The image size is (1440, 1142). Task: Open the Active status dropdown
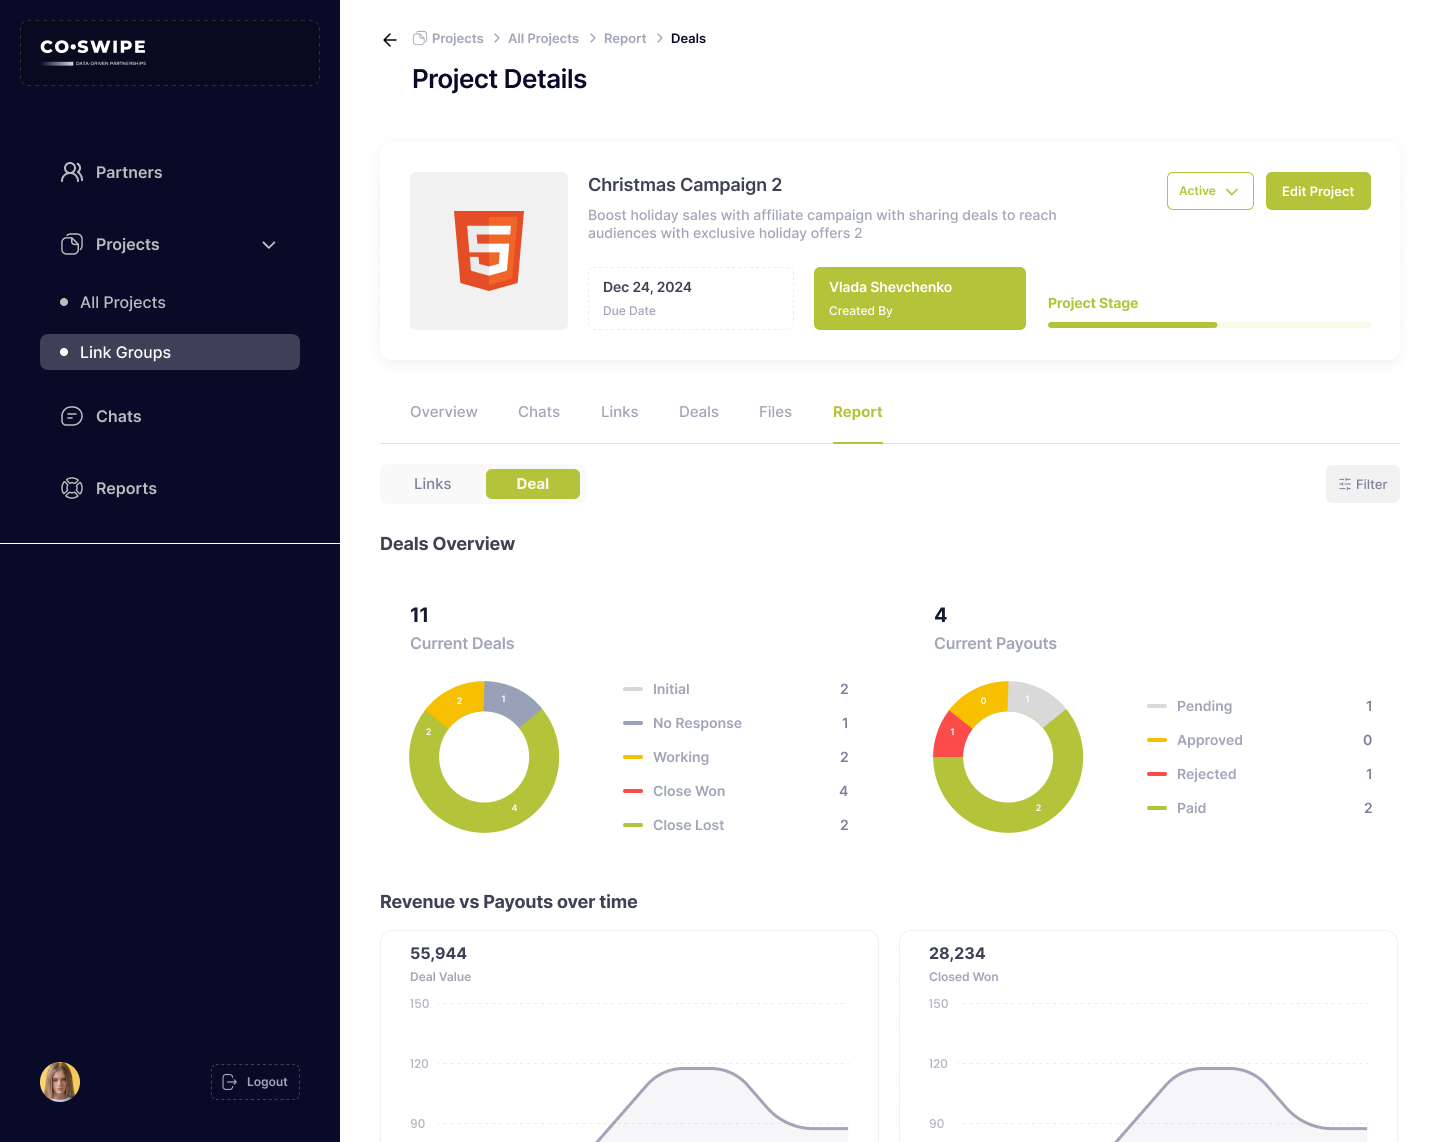pyautogui.click(x=1209, y=191)
